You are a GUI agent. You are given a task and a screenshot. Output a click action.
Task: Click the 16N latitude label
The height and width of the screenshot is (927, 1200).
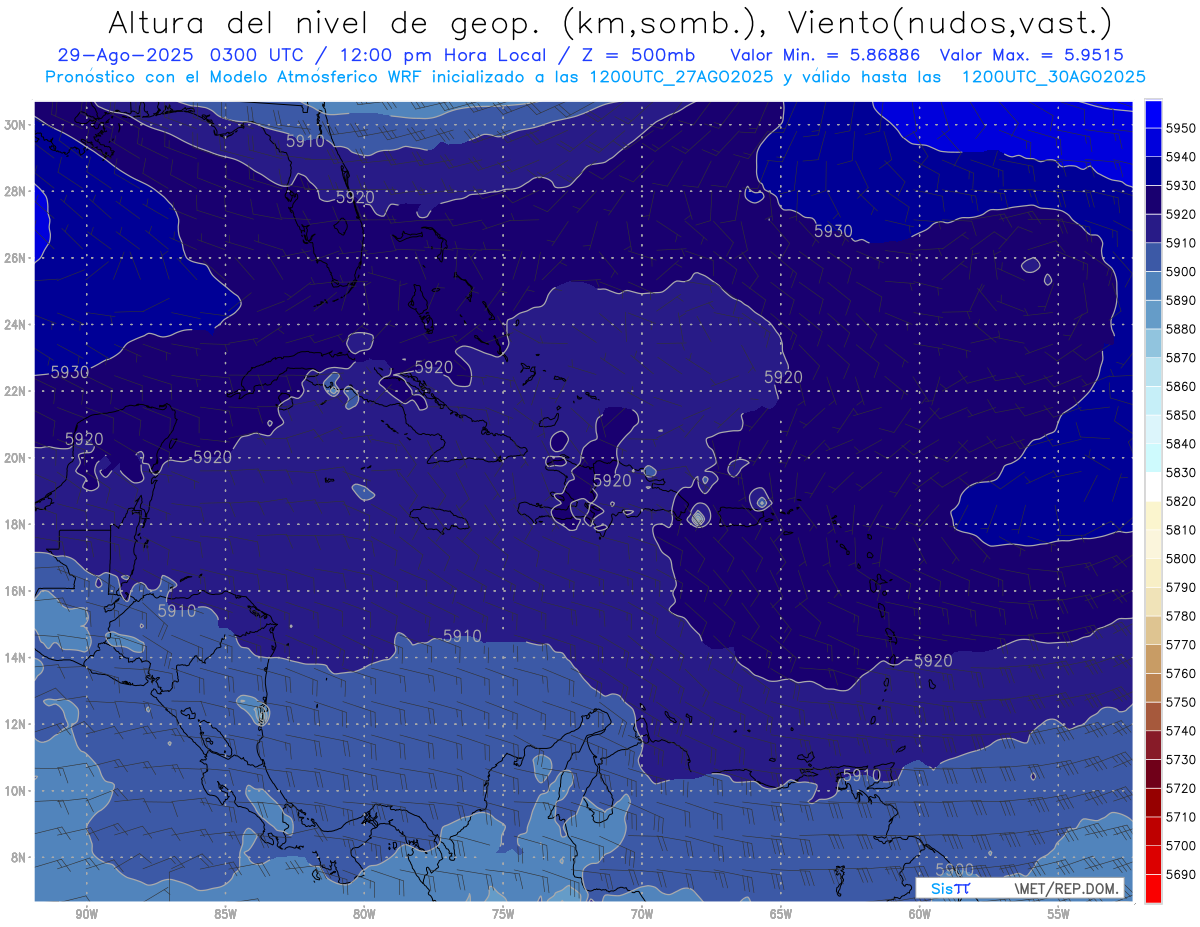(14, 591)
